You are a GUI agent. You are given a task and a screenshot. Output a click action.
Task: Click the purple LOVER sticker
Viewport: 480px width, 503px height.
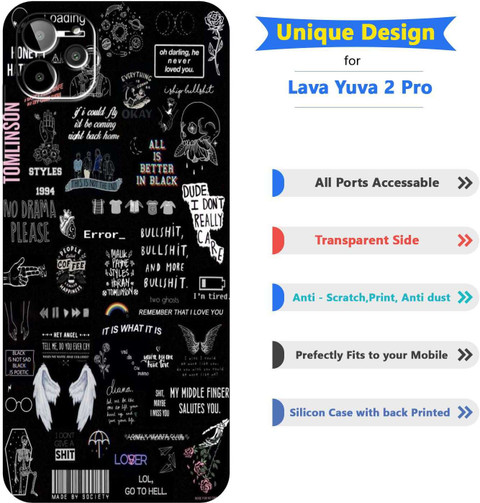pos(131,460)
